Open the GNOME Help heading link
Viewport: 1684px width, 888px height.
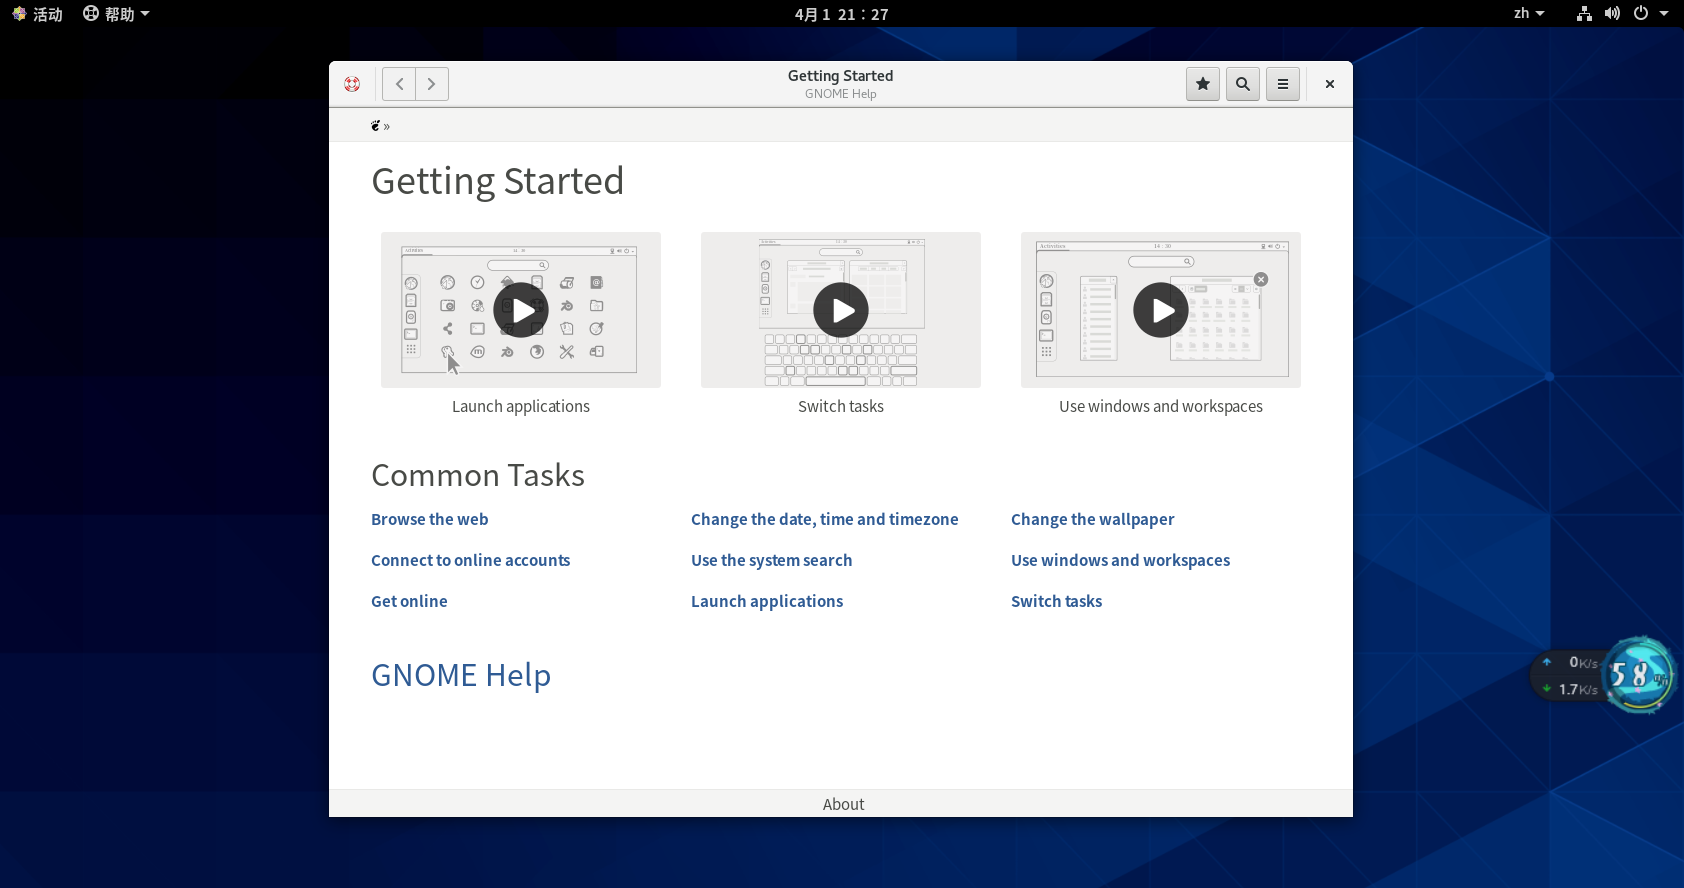point(461,675)
